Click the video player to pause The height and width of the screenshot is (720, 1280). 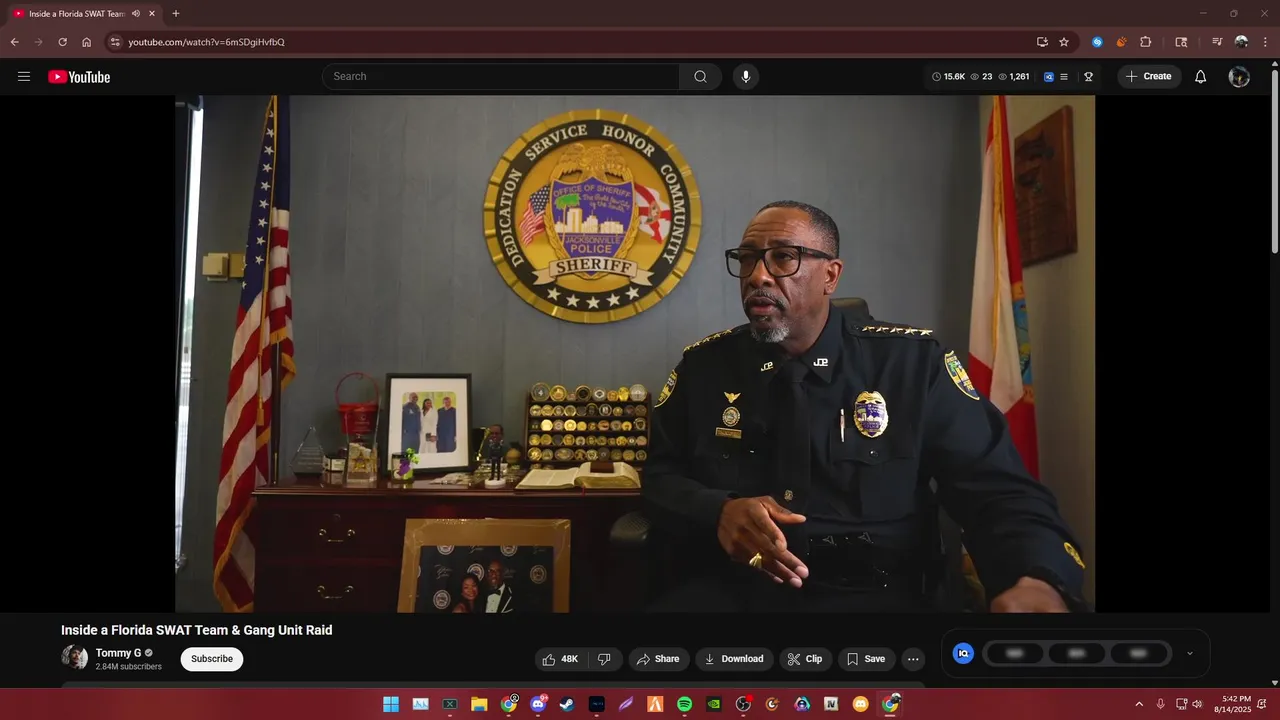coord(635,354)
